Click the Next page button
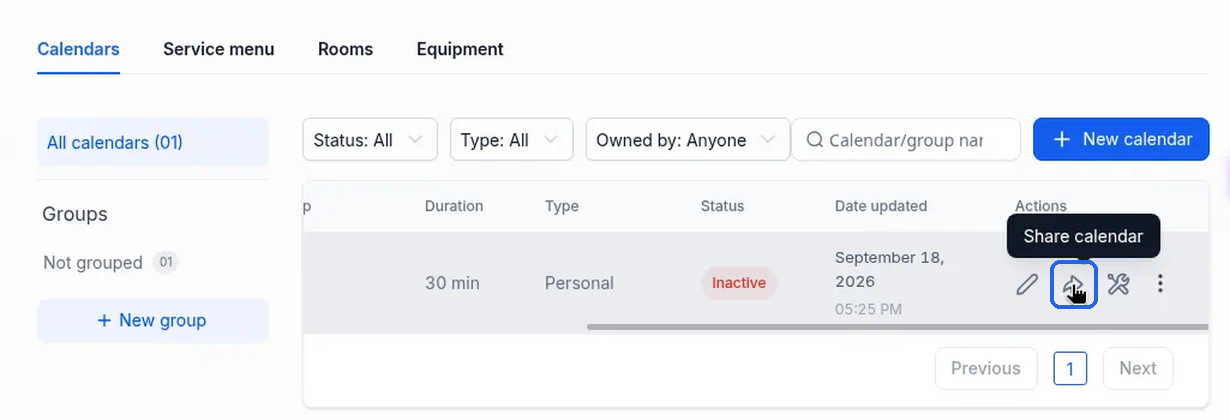 (x=1138, y=368)
